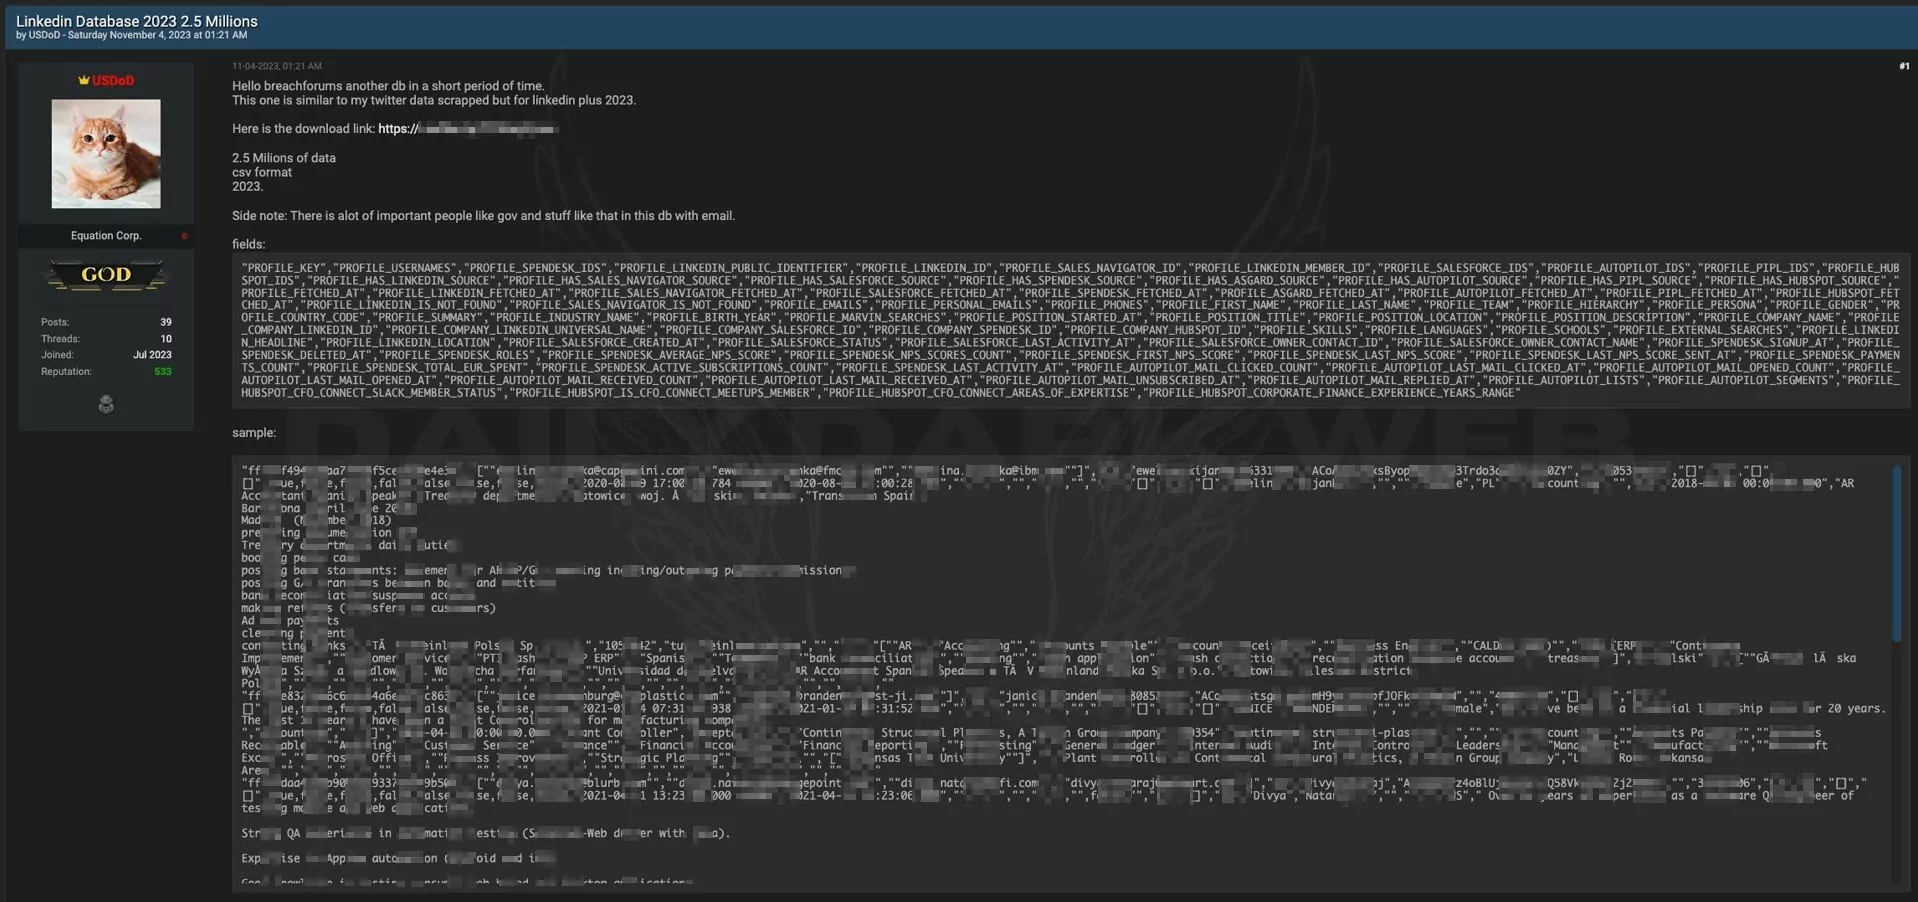1918x902 pixels.
Task: Select the 'fields:' label above the code block
Action: (248, 243)
